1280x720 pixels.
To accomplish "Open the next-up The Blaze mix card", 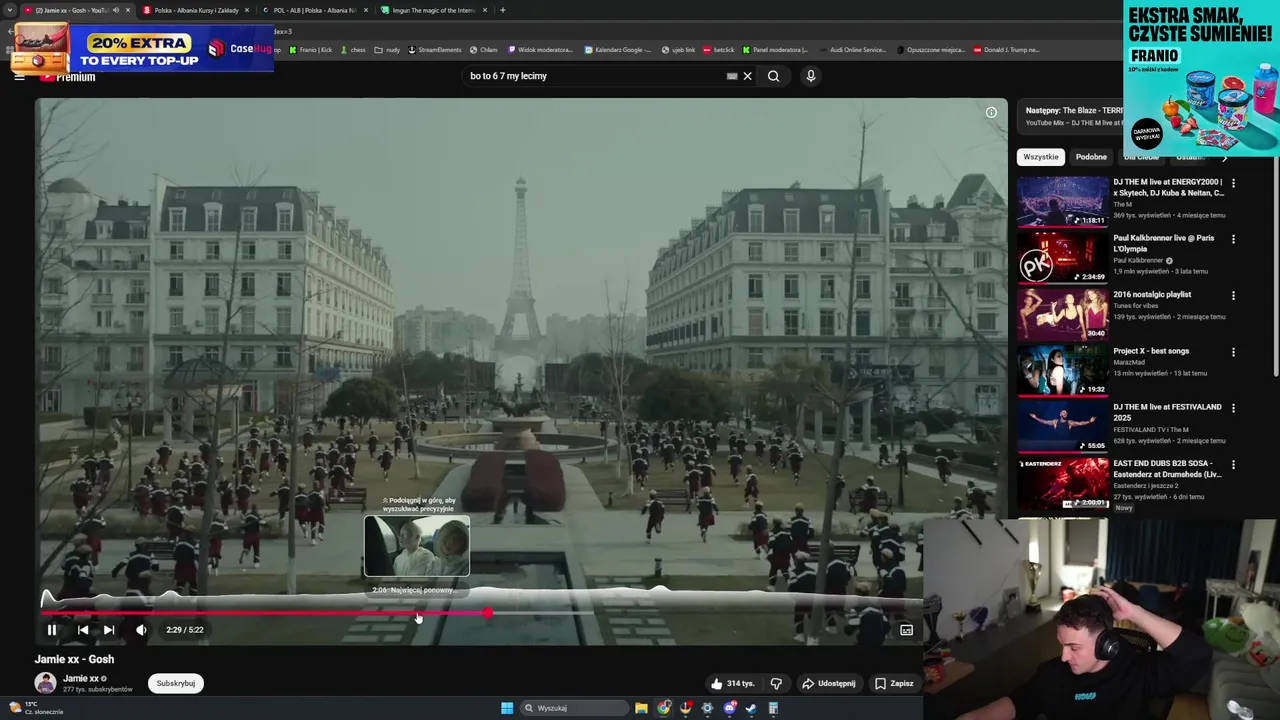I will click(1070, 116).
